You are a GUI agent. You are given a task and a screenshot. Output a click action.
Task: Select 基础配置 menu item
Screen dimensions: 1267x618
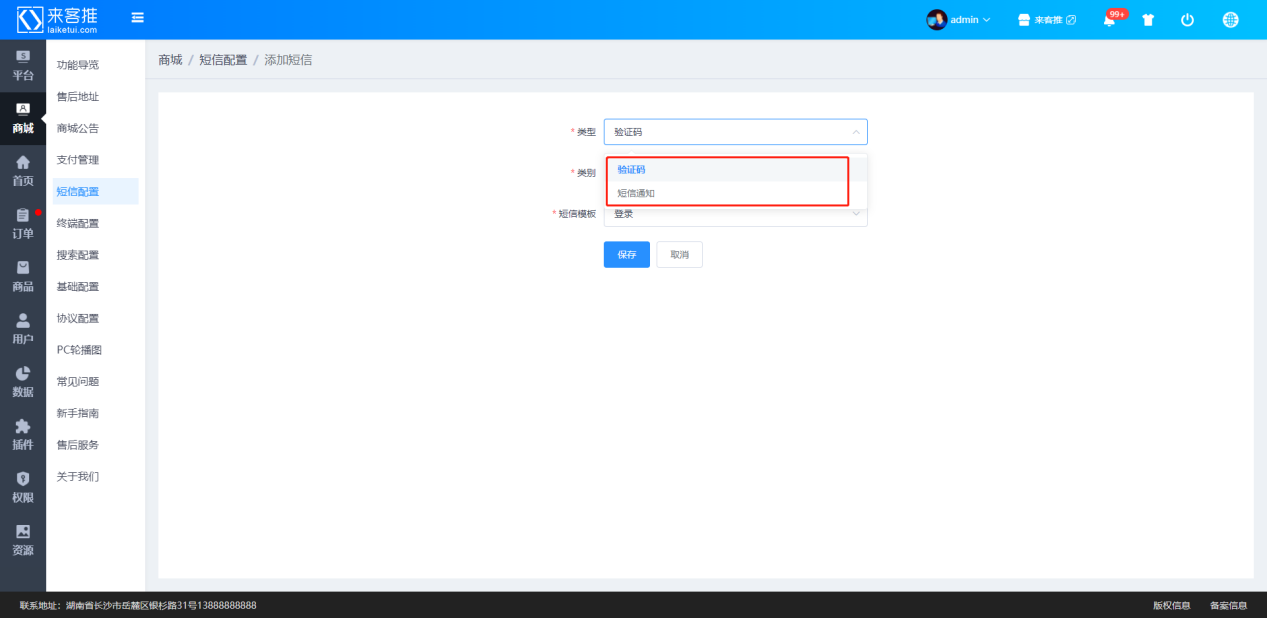[x=78, y=287]
